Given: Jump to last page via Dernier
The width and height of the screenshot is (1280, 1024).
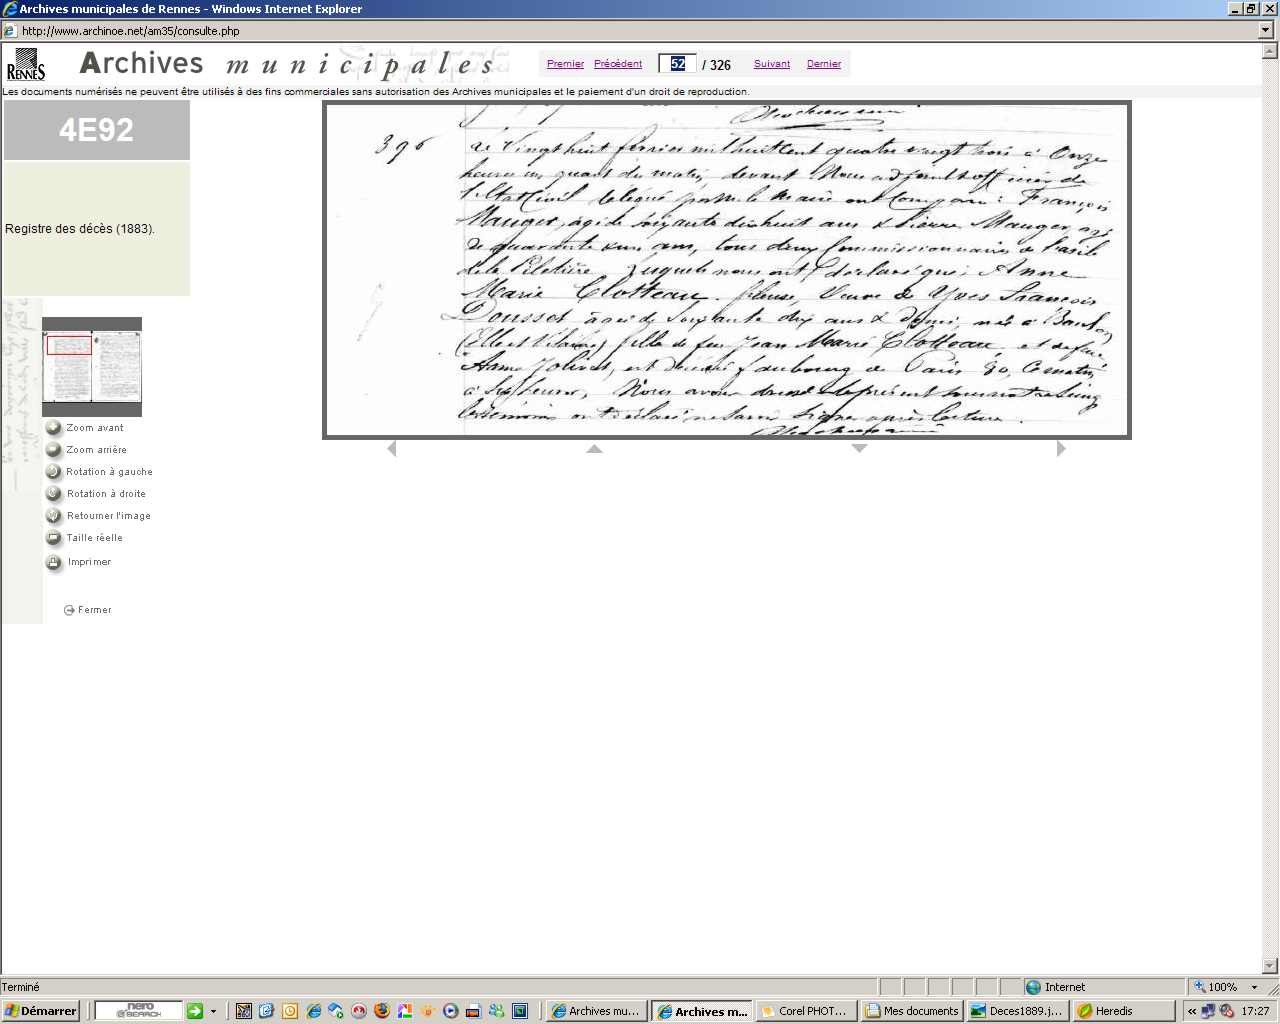Looking at the screenshot, I should click(x=823, y=64).
